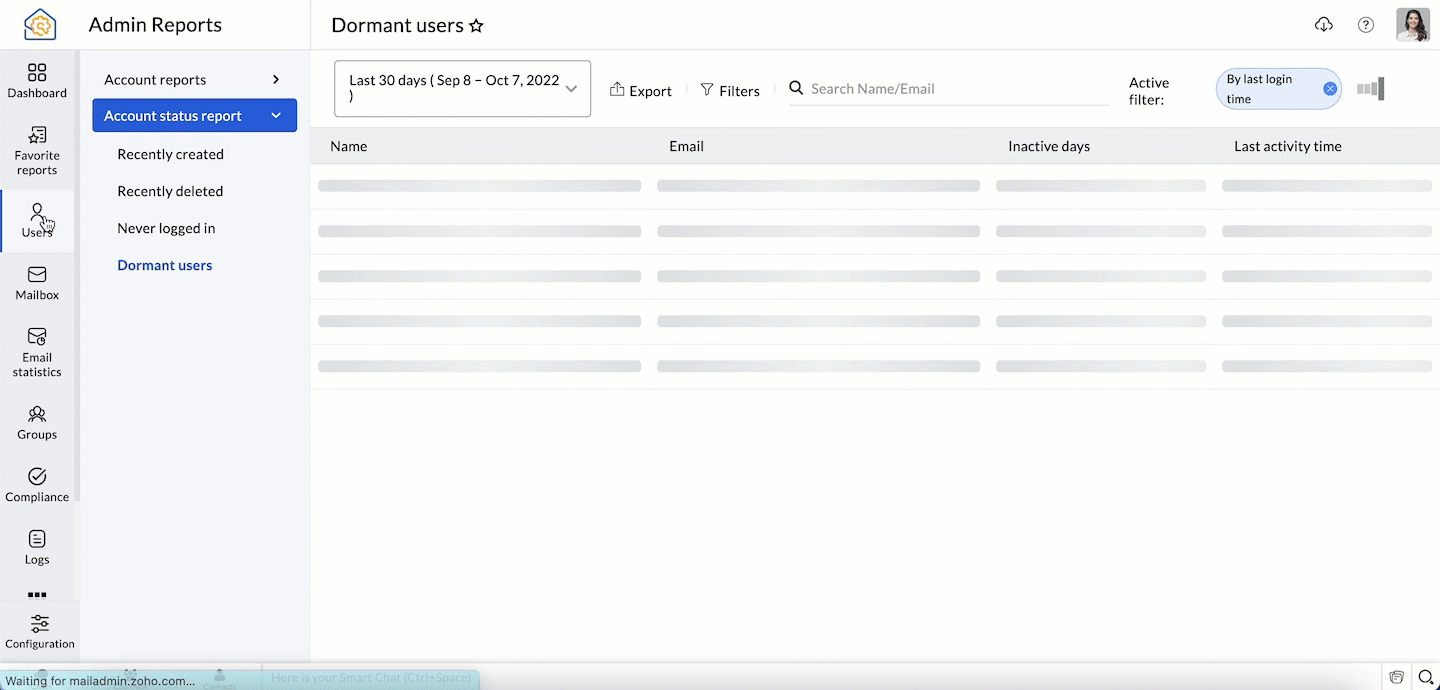Viewport: 1440px width, 690px height.
Task: Open the Dashboard panel
Action: pyautogui.click(x=37, y=82)
